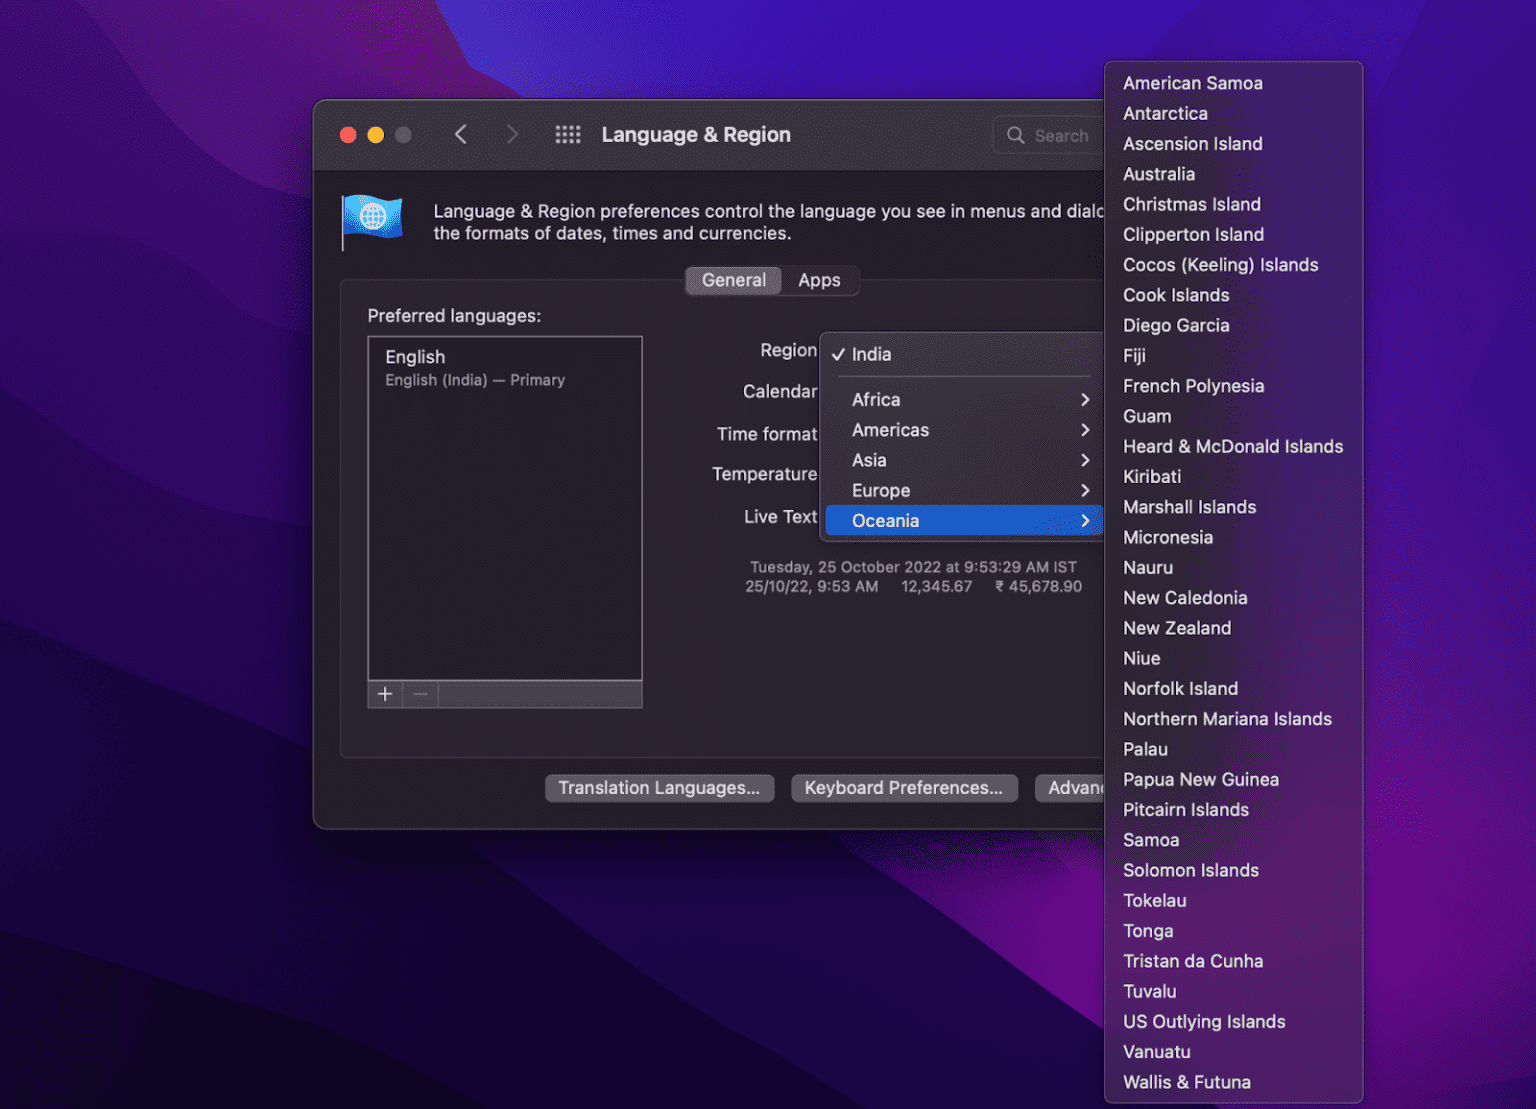Open the show-all preferences grid
Image resolution: width=1536 pixels, height=1109 pixels.
coord(568,135)
